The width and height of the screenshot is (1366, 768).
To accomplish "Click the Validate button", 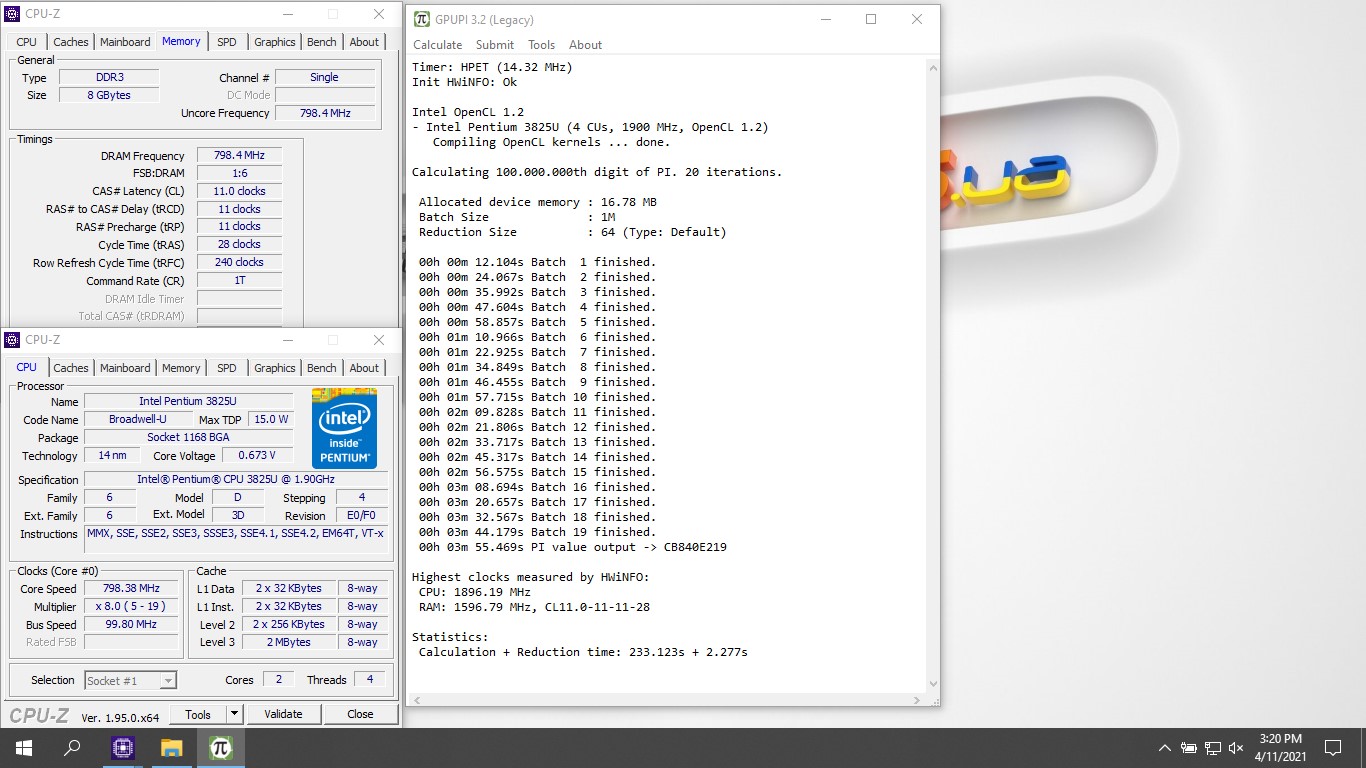I will (283, 714).
